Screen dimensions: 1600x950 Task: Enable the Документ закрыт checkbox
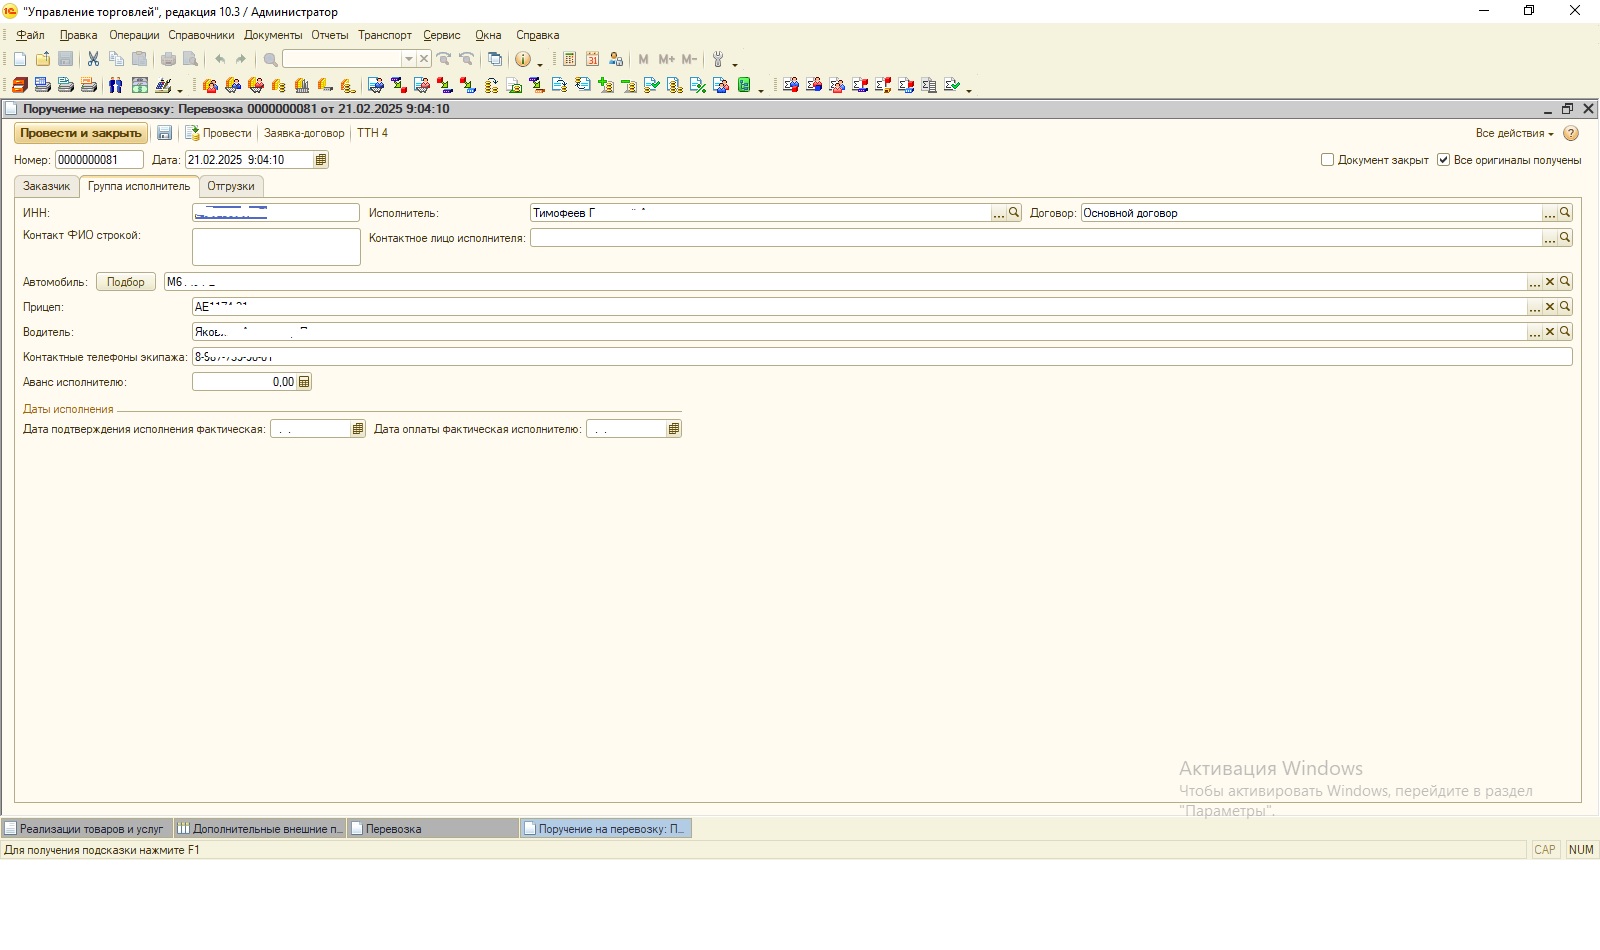click(1328, 160)
